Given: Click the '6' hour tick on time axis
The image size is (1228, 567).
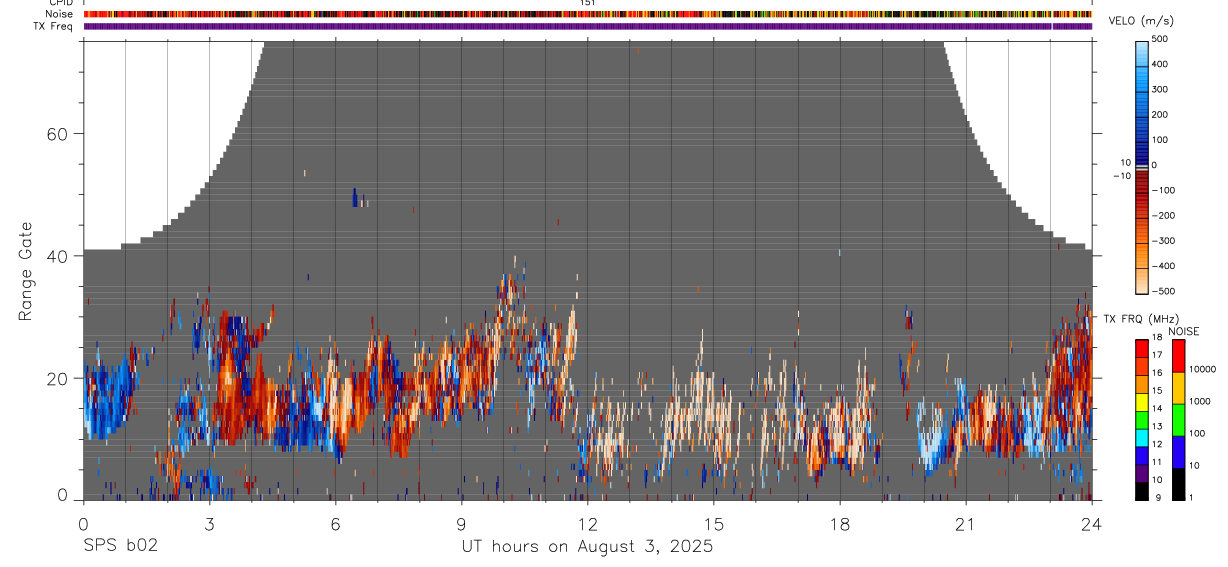Looking at the screenshot, I should [336, 523].
